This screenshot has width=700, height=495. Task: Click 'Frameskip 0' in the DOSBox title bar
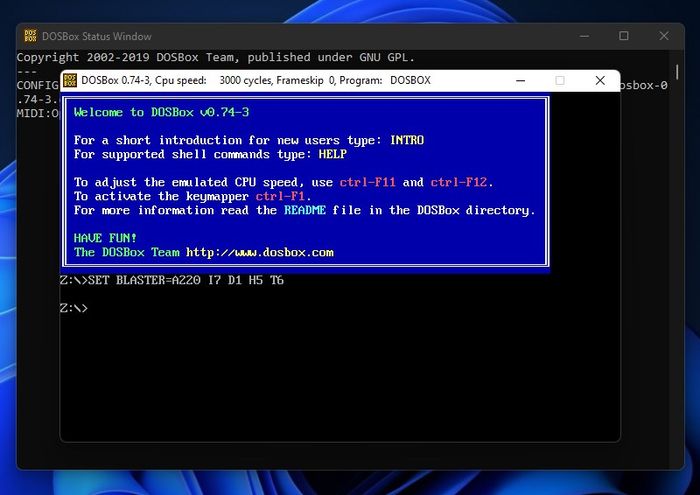pyautogui.click(x=306, y=80)
